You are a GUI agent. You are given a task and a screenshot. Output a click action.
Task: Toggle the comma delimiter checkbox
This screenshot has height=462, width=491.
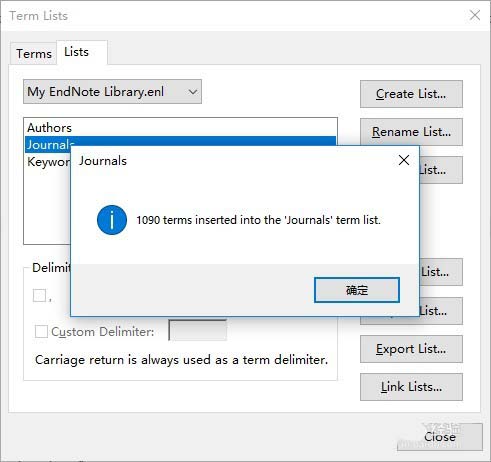click(40, 295)
